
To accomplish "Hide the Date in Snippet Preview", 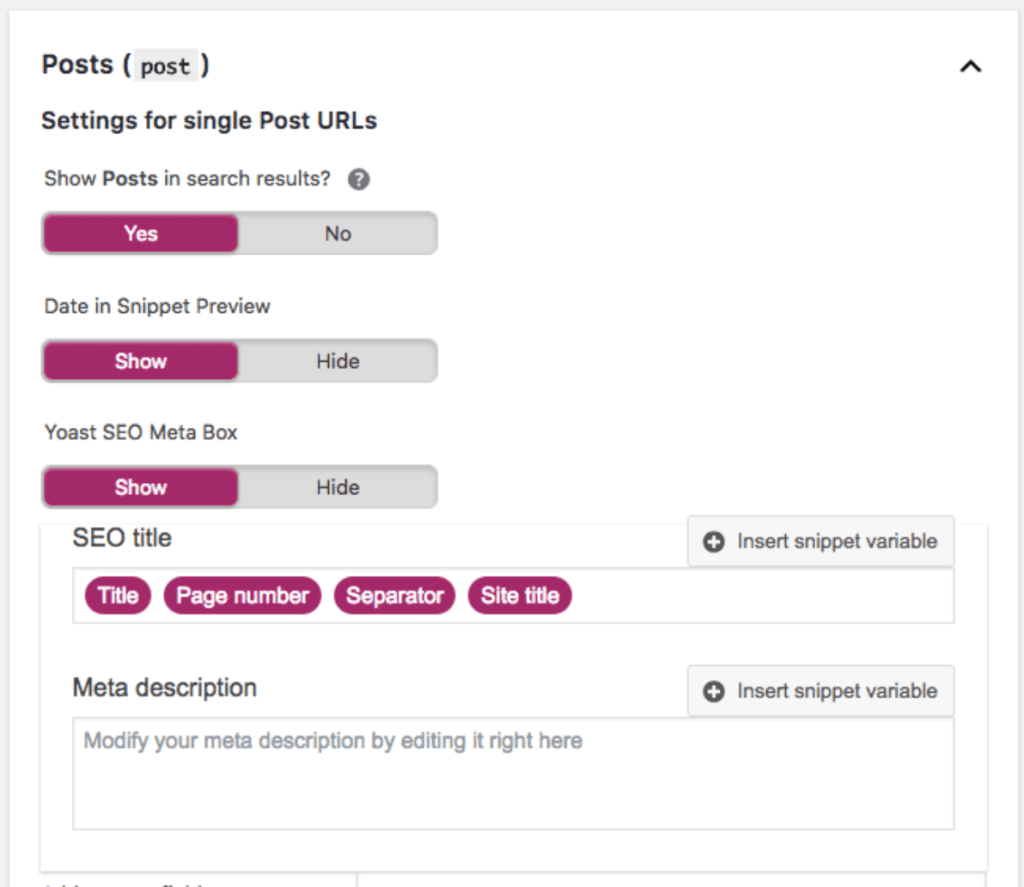I will tap(337, 361).
